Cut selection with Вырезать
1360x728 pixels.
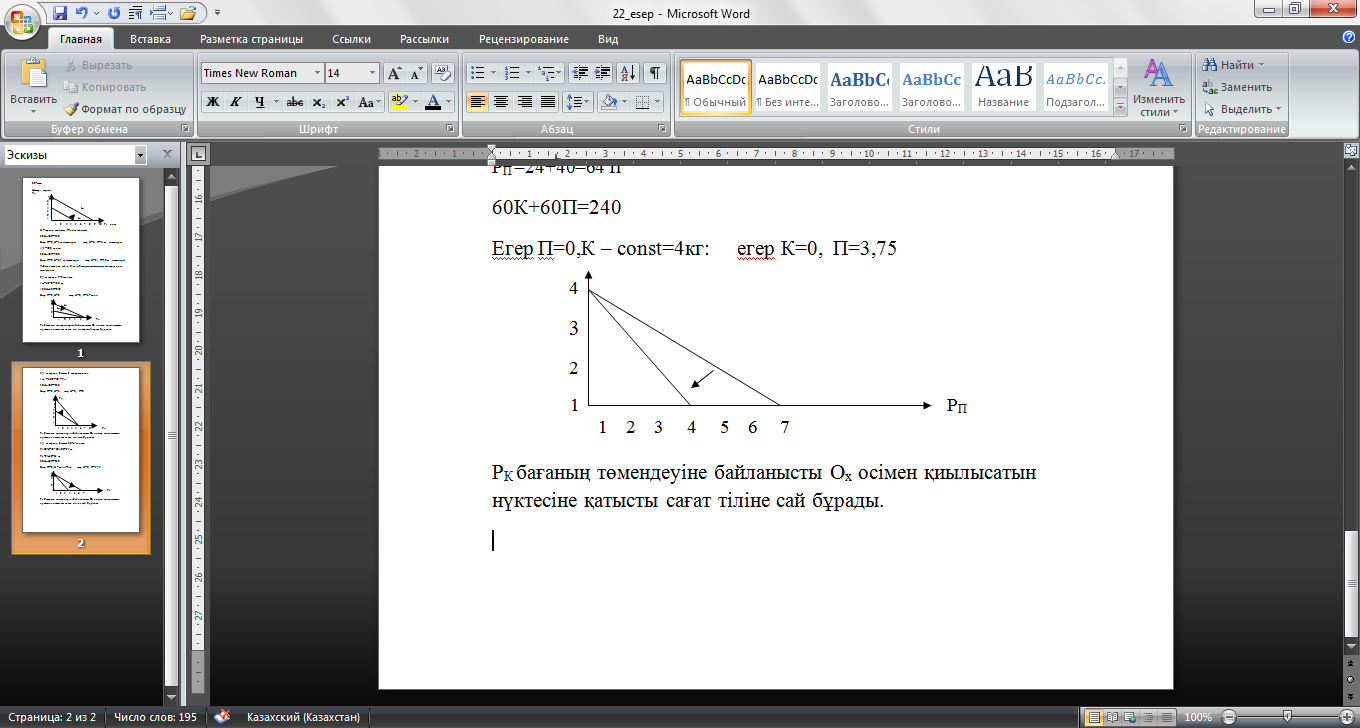(x=98, y=65)
